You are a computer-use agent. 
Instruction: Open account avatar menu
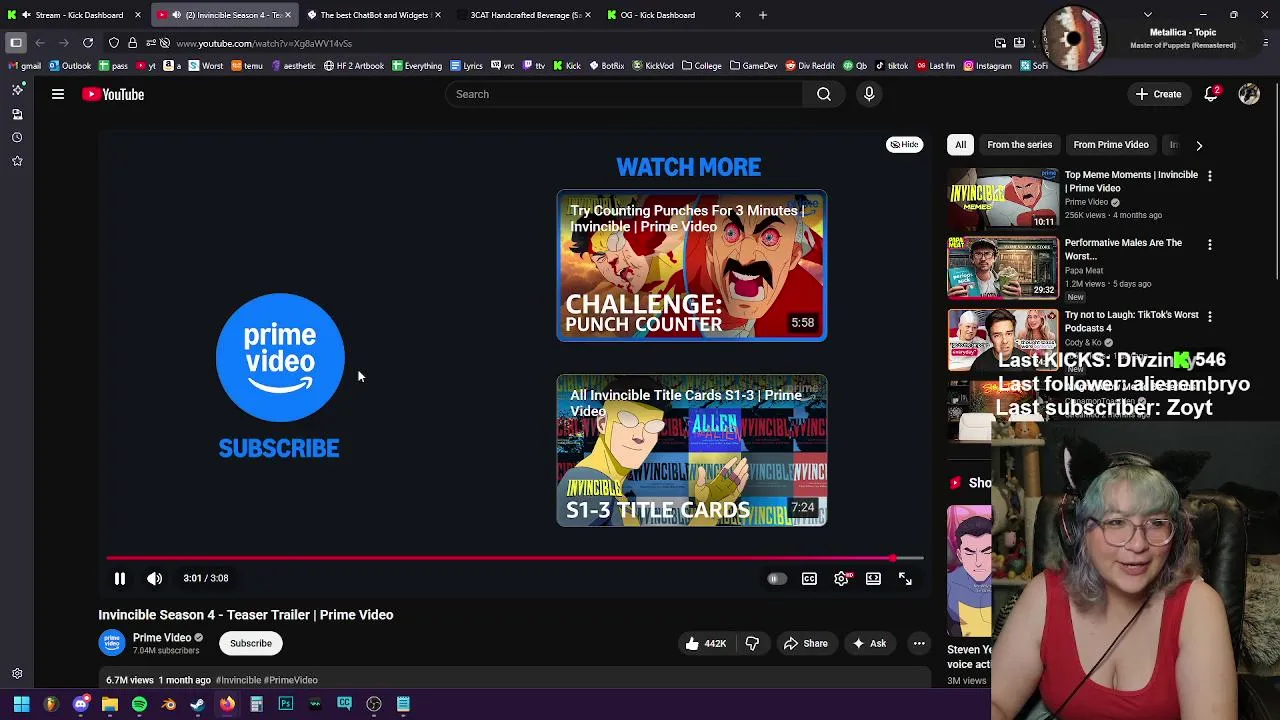(x=1249, y=94)
